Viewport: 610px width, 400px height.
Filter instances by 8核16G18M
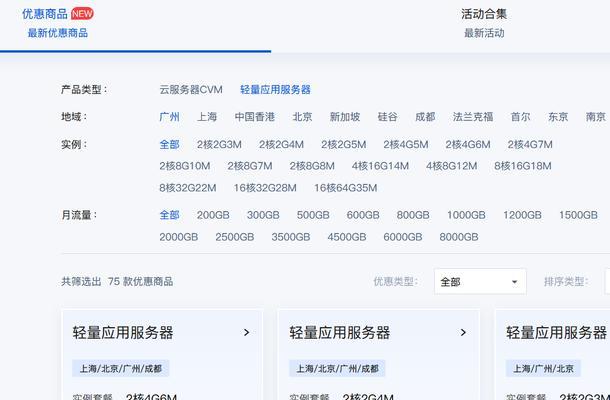(x=523, y=166)
